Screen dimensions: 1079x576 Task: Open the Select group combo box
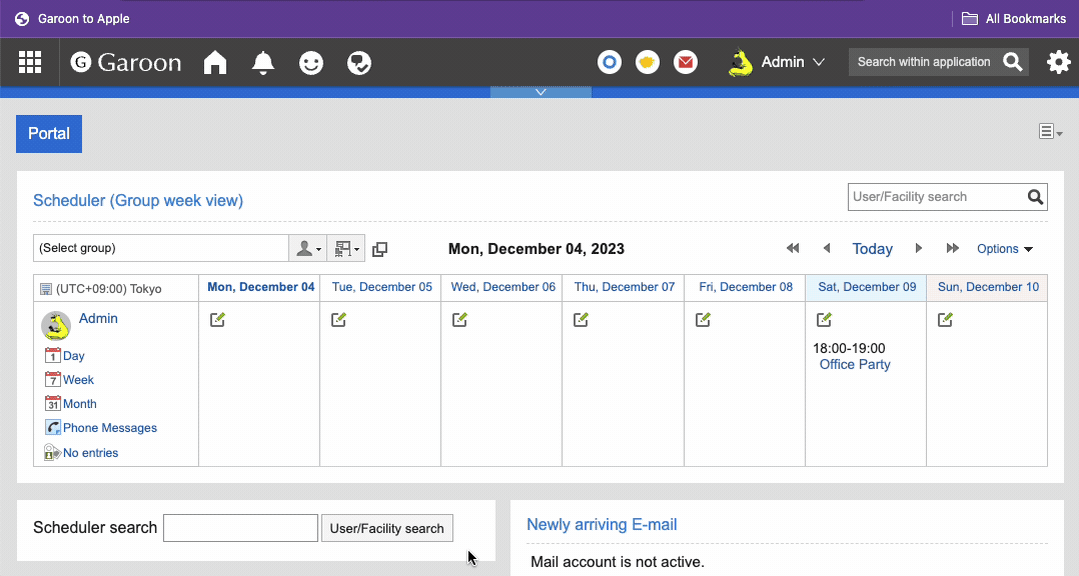[160, 248]
